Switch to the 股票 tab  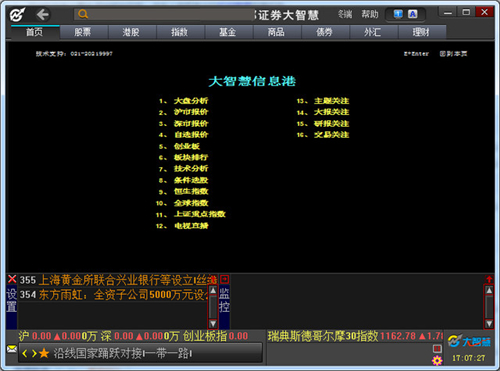[84, 32]
